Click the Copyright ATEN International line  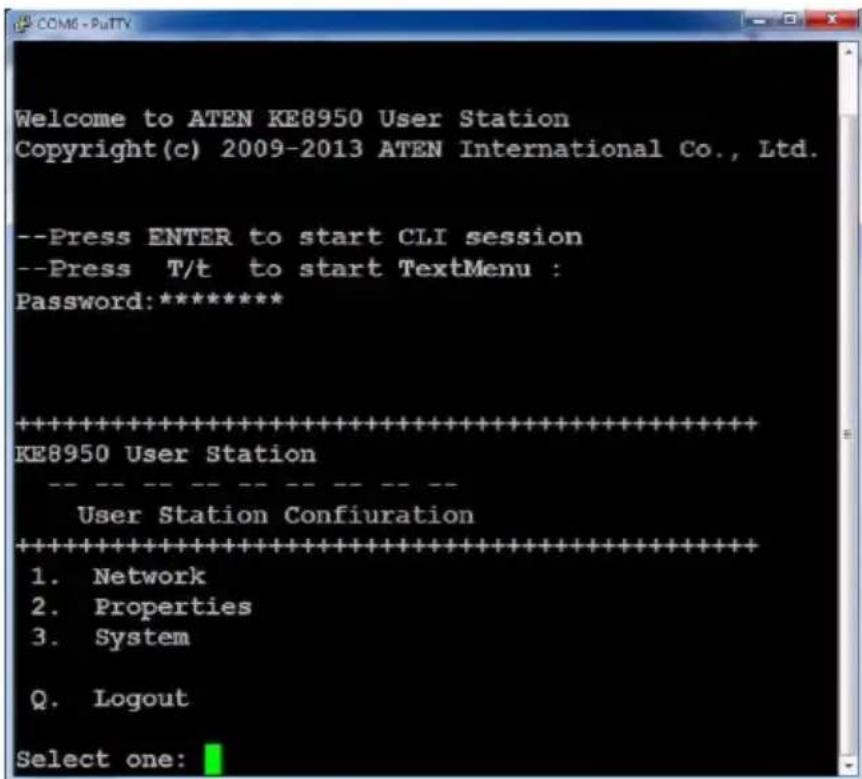417,150
